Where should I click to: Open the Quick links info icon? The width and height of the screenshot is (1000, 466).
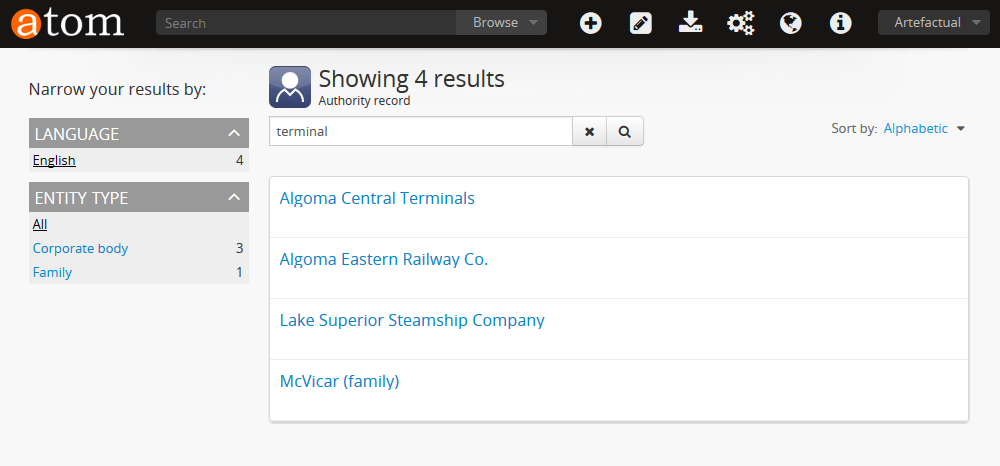(x=841, y=23)
